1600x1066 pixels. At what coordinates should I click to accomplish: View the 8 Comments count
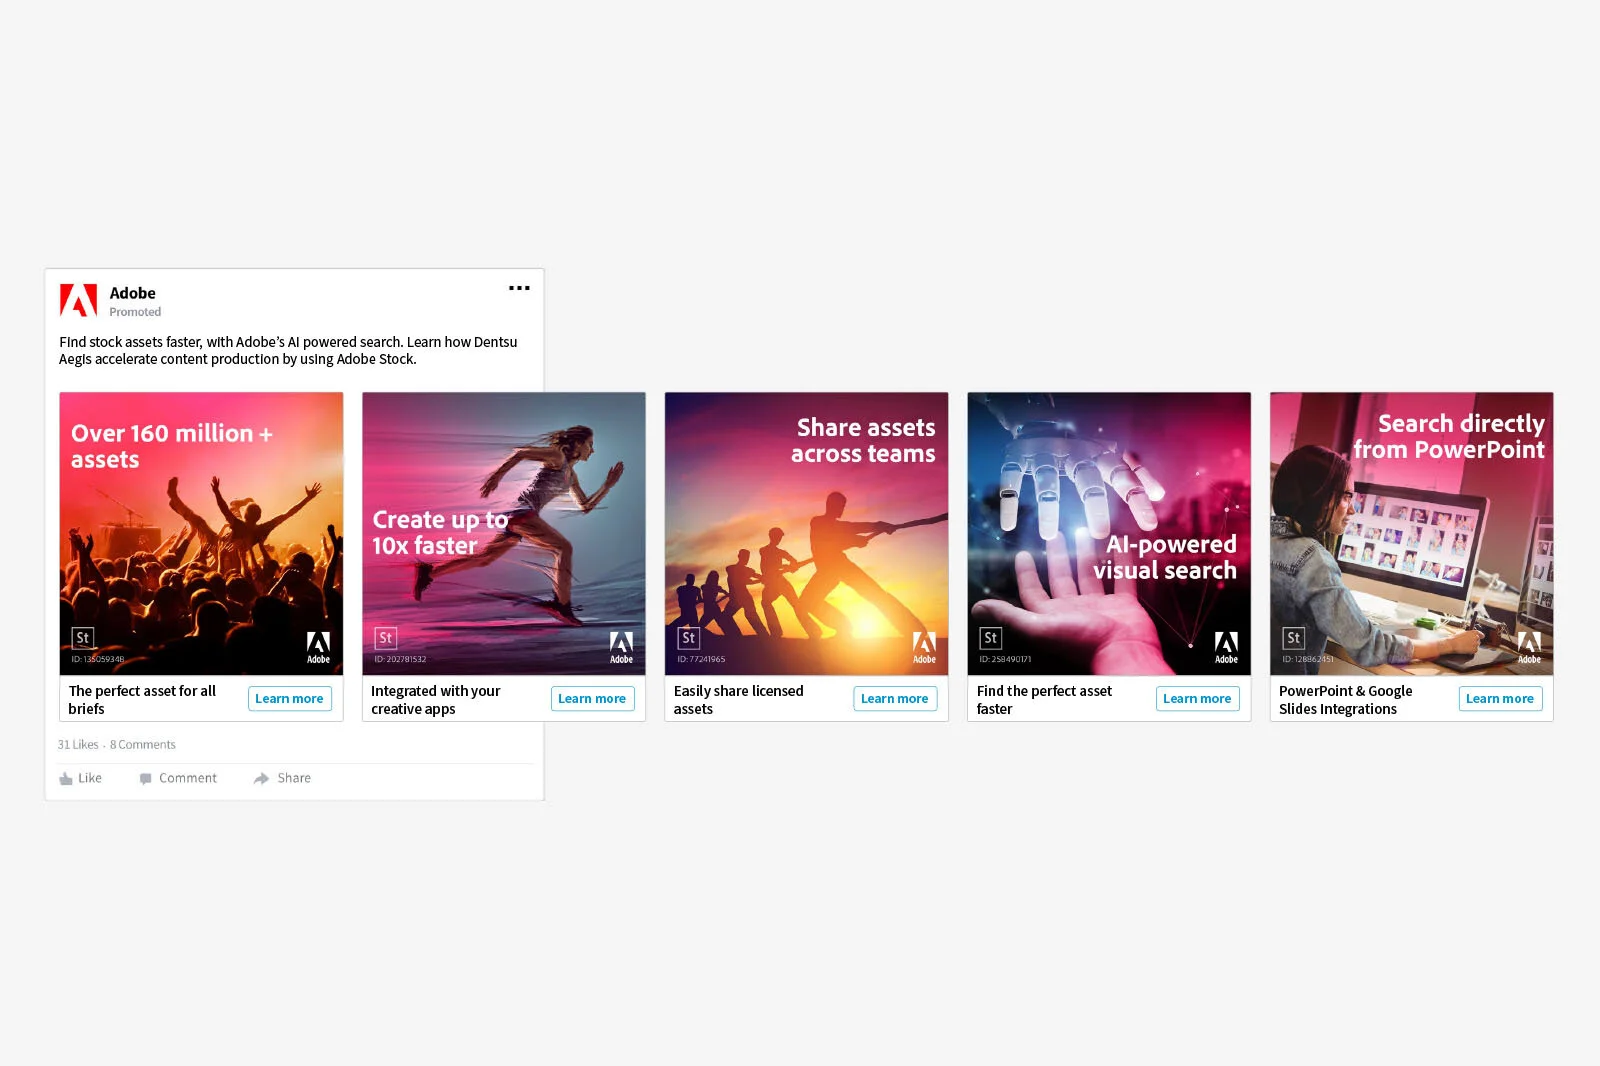pos(143,745)
